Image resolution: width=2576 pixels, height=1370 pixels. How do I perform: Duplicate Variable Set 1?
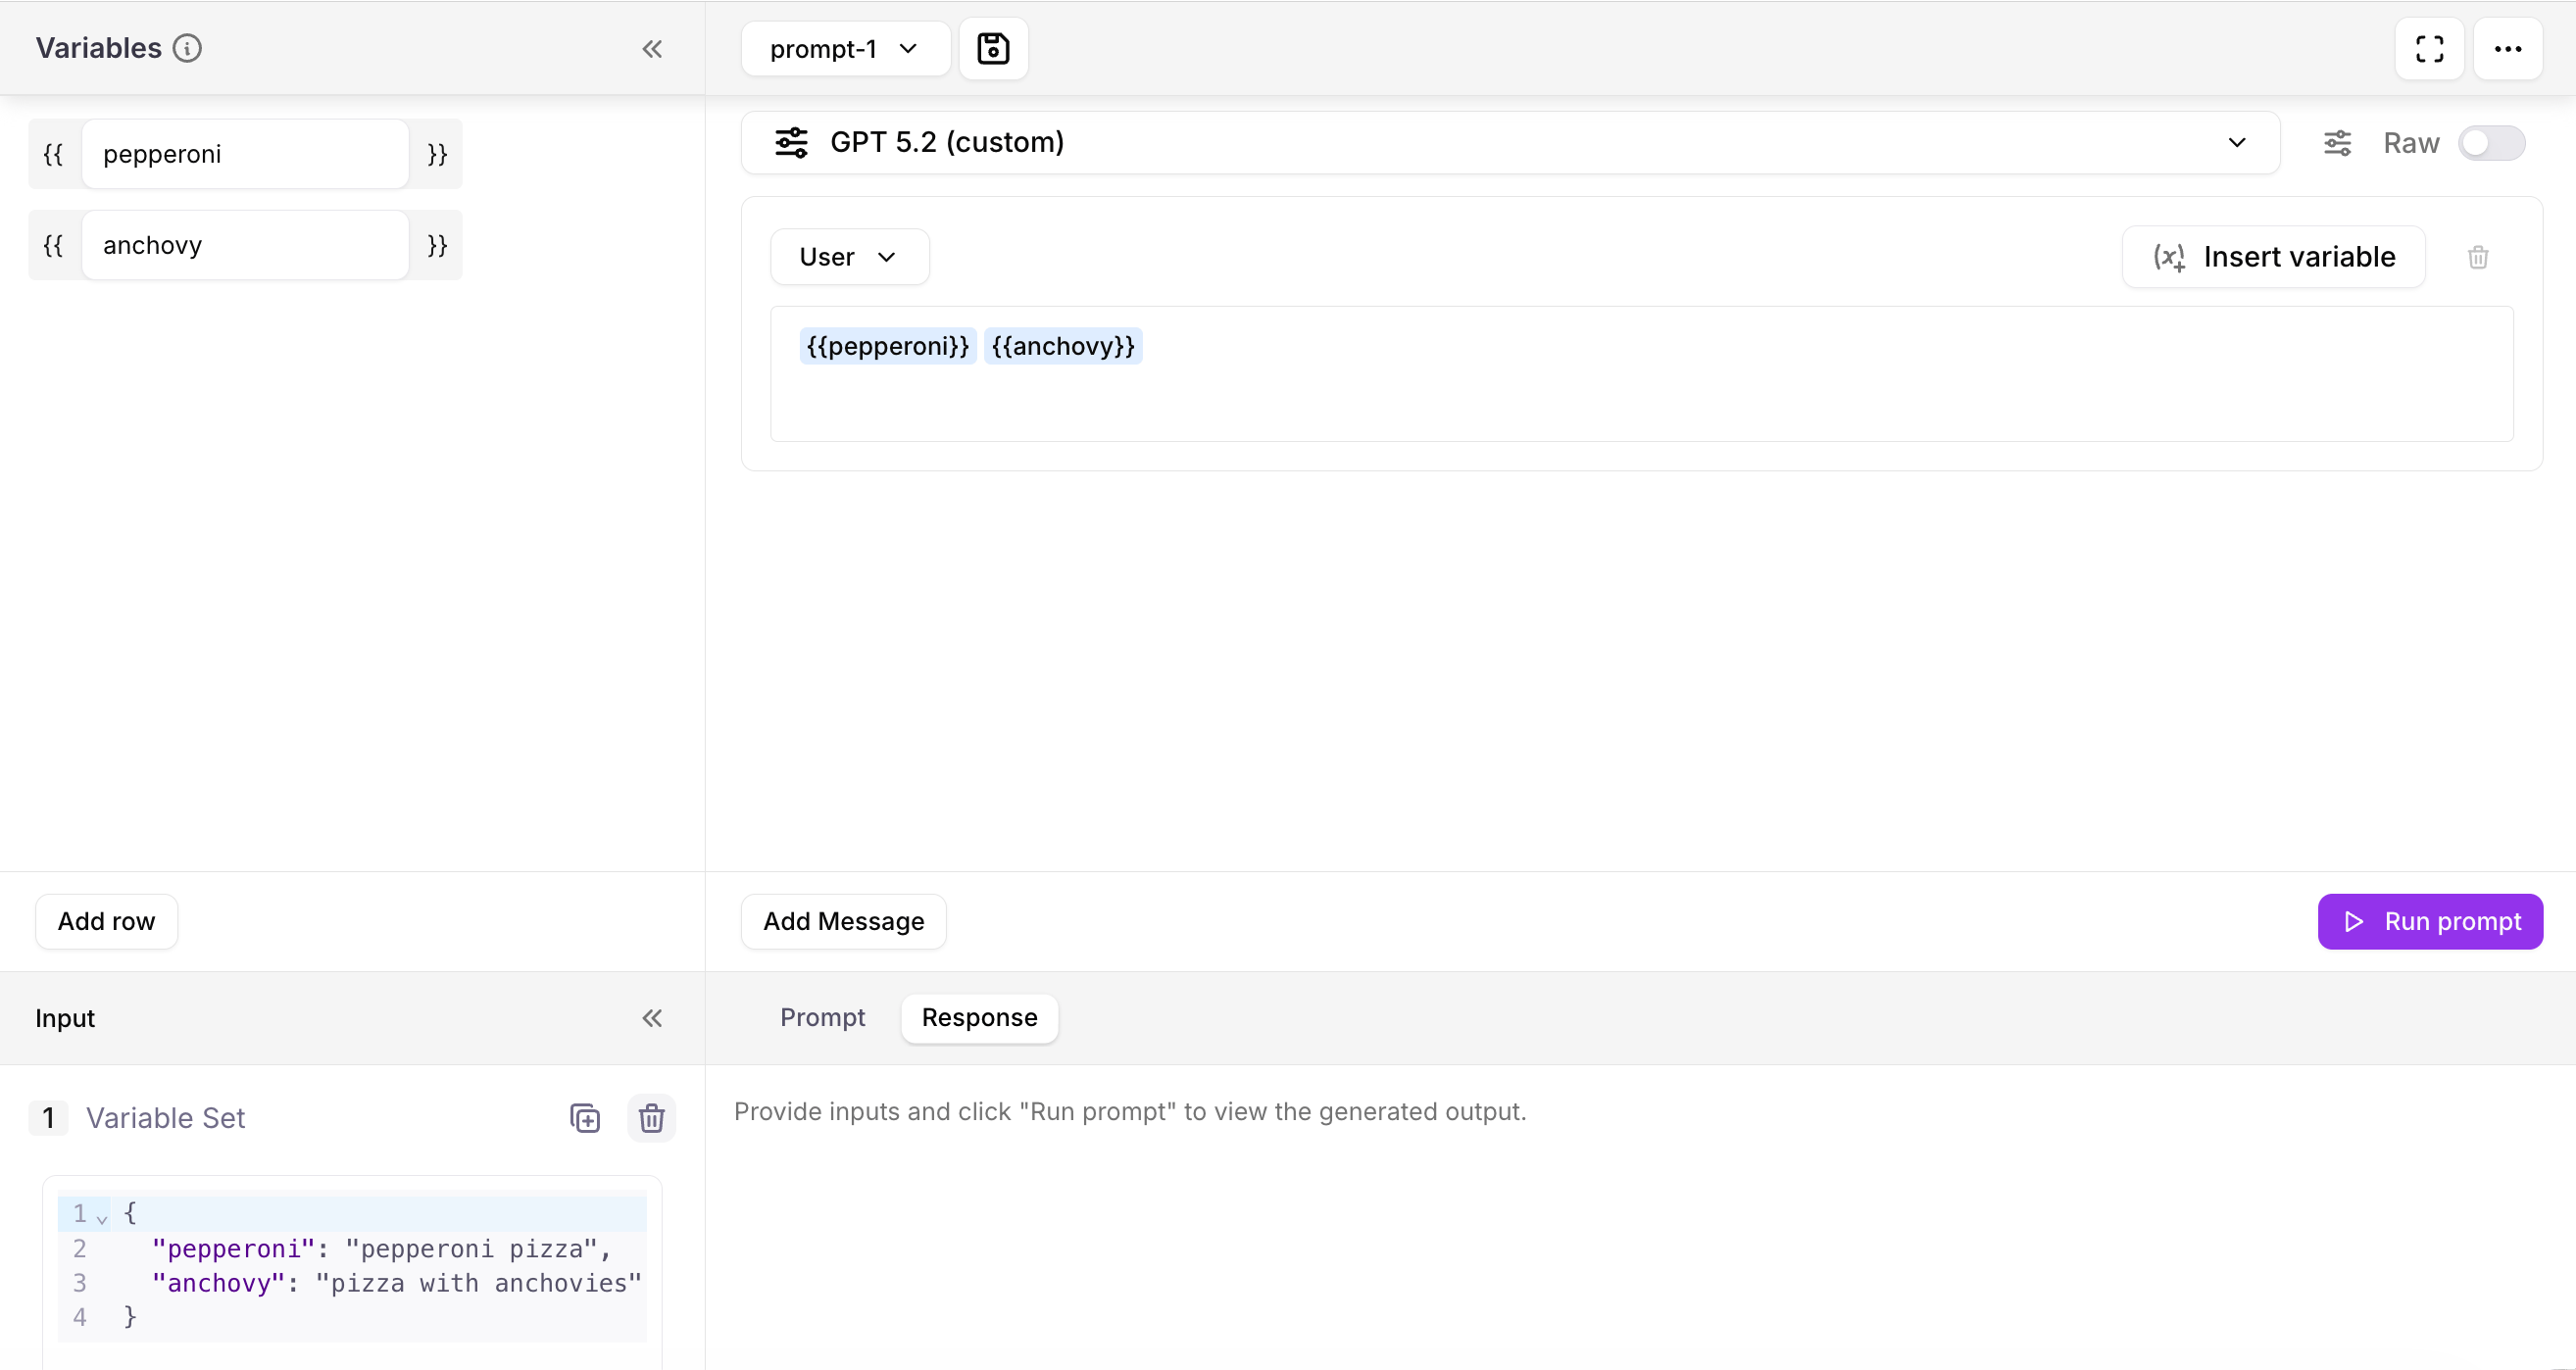(585, 1117)
